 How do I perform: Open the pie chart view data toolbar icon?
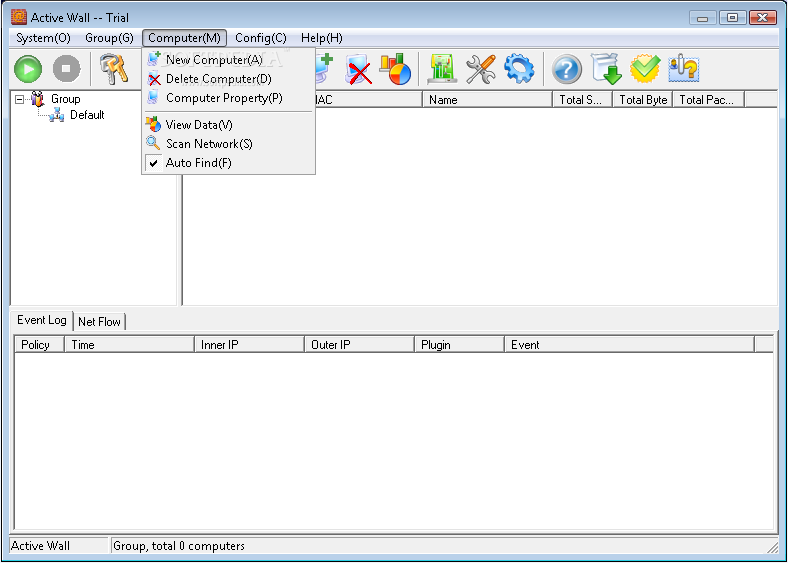[x=396, y=69]
